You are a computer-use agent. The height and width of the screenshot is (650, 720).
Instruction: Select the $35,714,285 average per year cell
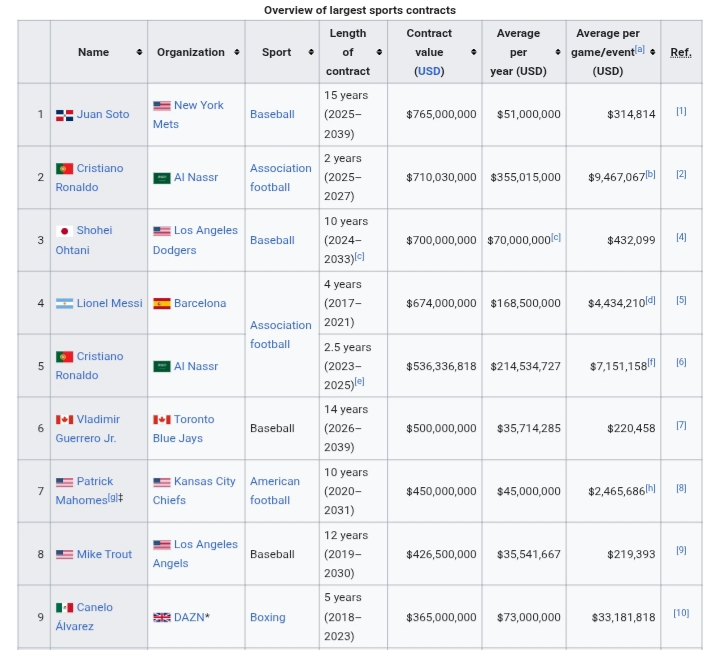(524, 428)
